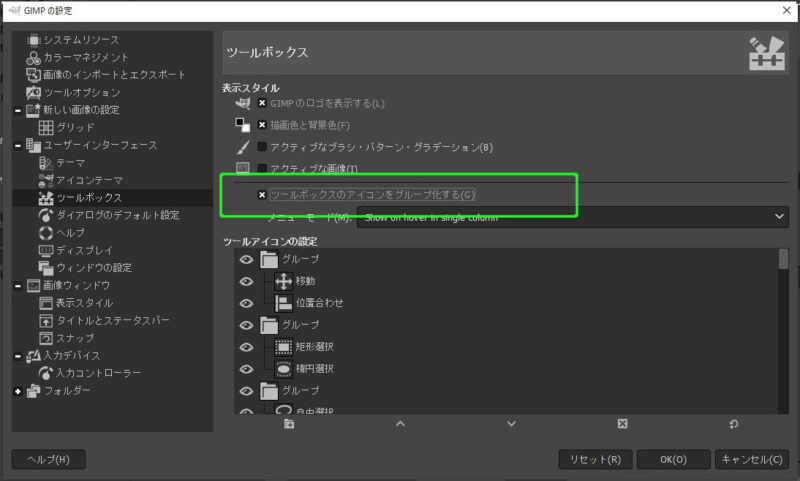This screenshot has width=800, height=481.
Task: Toggle ツールボックスのアイコンをグループ化する checkbox
Action: [x=262, y=194]
